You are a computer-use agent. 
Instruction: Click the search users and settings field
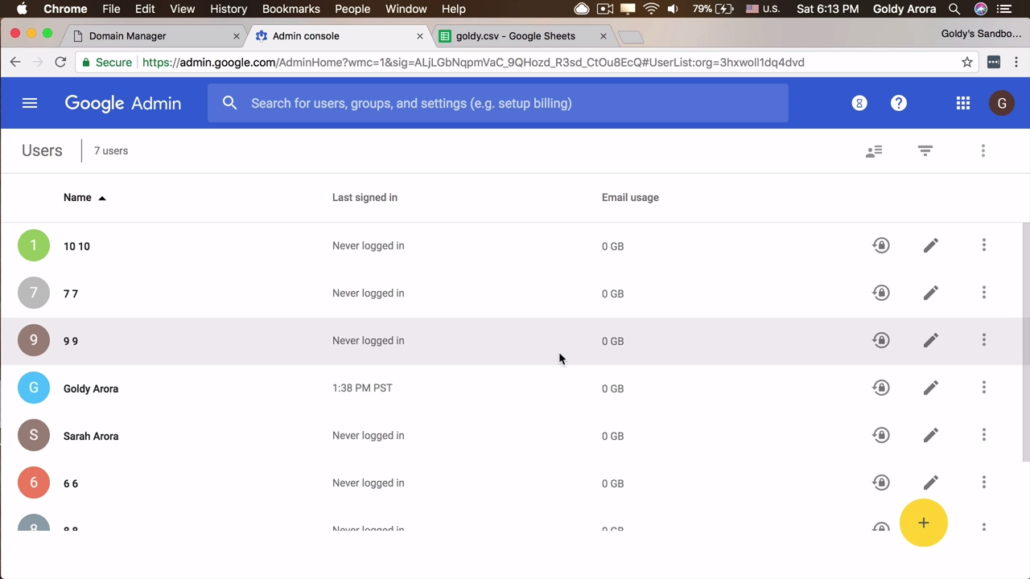(x=498, y=103)
